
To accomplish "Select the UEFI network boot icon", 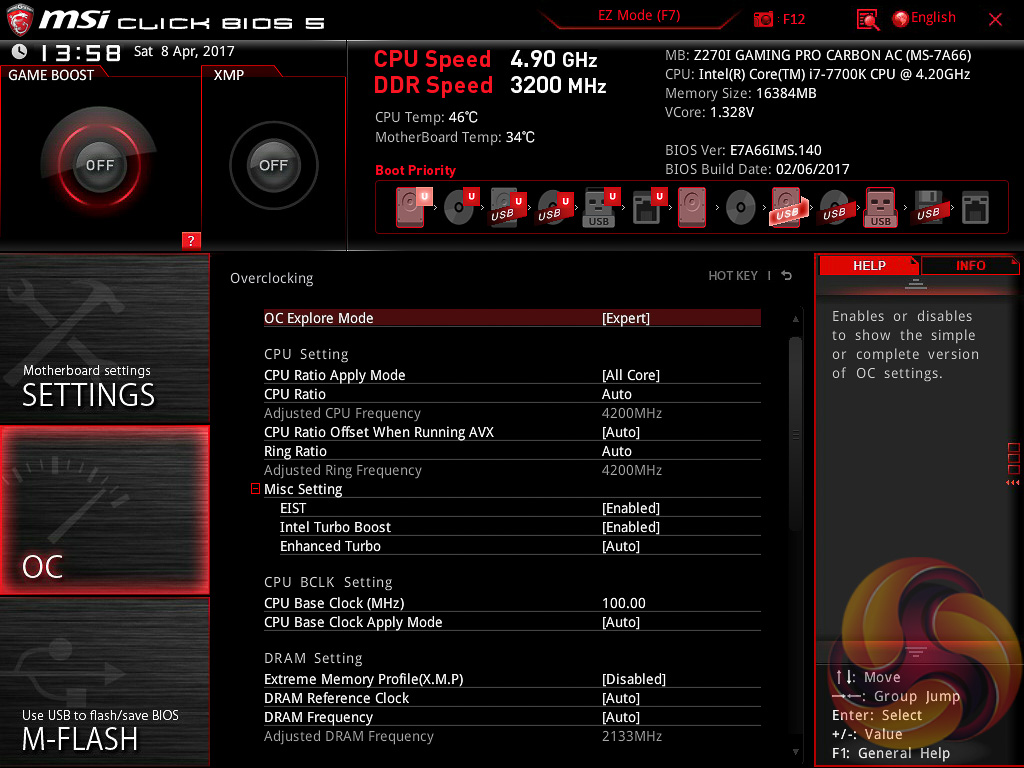I will 649,208.
